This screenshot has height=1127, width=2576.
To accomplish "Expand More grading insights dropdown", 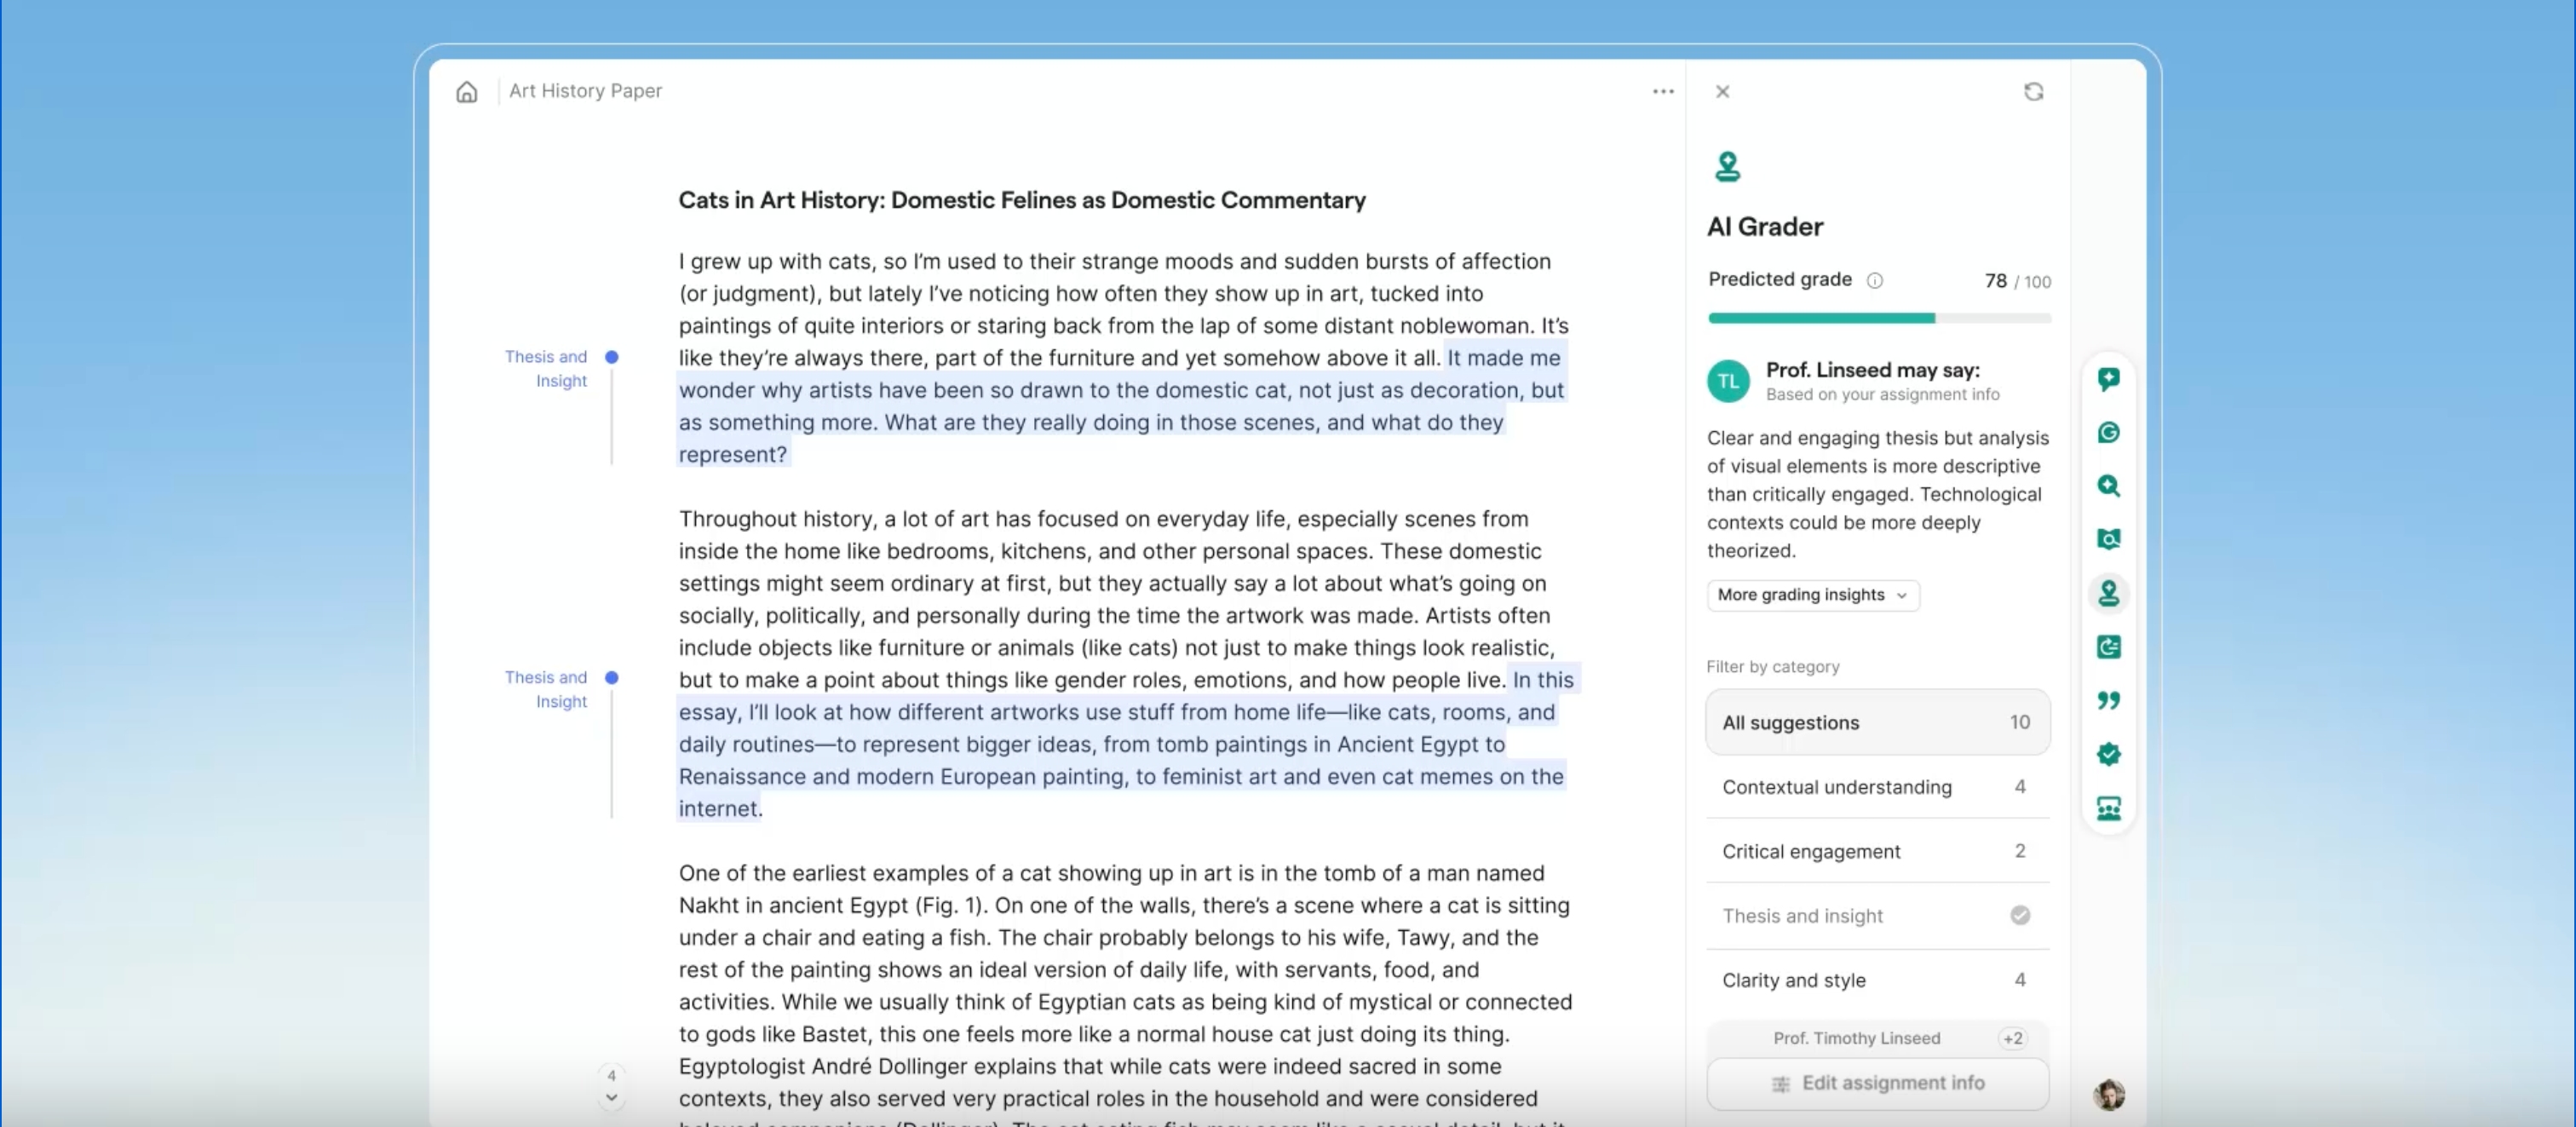I will click(x=1812, y=595).
